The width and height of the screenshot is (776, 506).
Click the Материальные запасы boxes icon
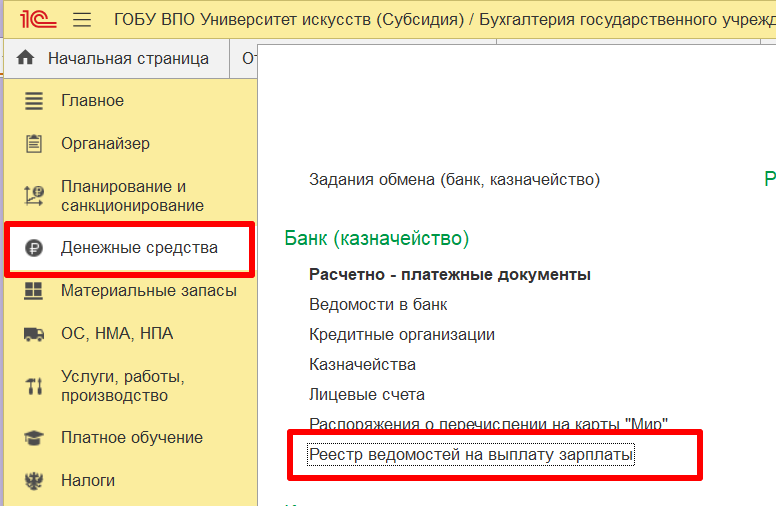coord(34,291)
